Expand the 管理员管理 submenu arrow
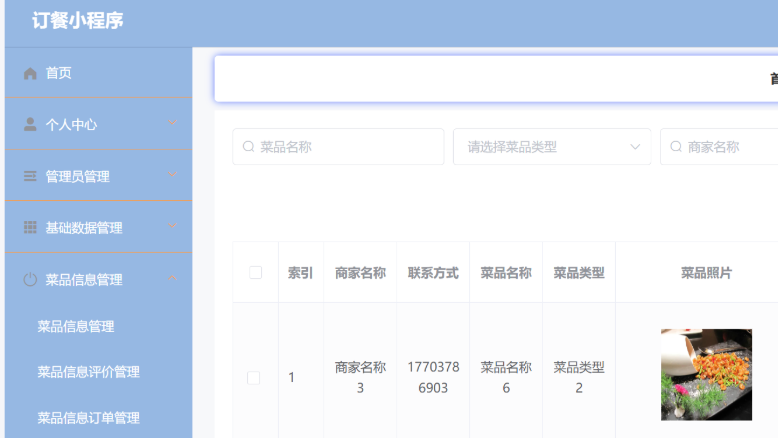 (x=172, y=176)
